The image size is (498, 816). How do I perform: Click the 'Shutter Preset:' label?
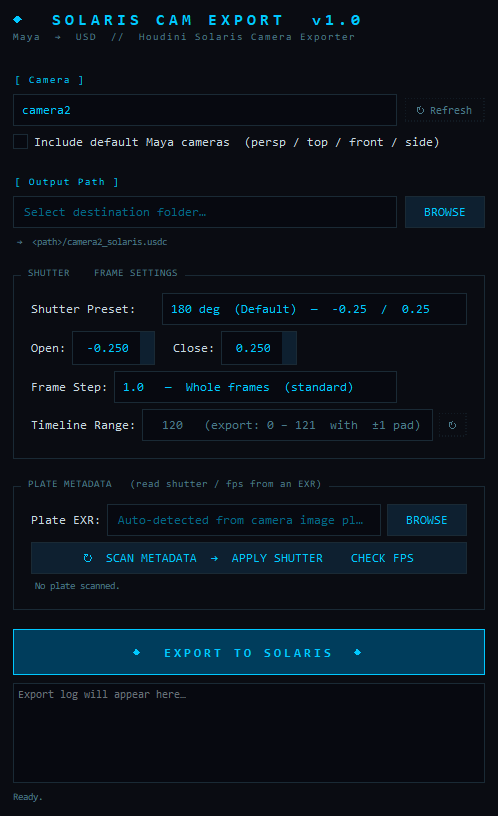point(83,309)
